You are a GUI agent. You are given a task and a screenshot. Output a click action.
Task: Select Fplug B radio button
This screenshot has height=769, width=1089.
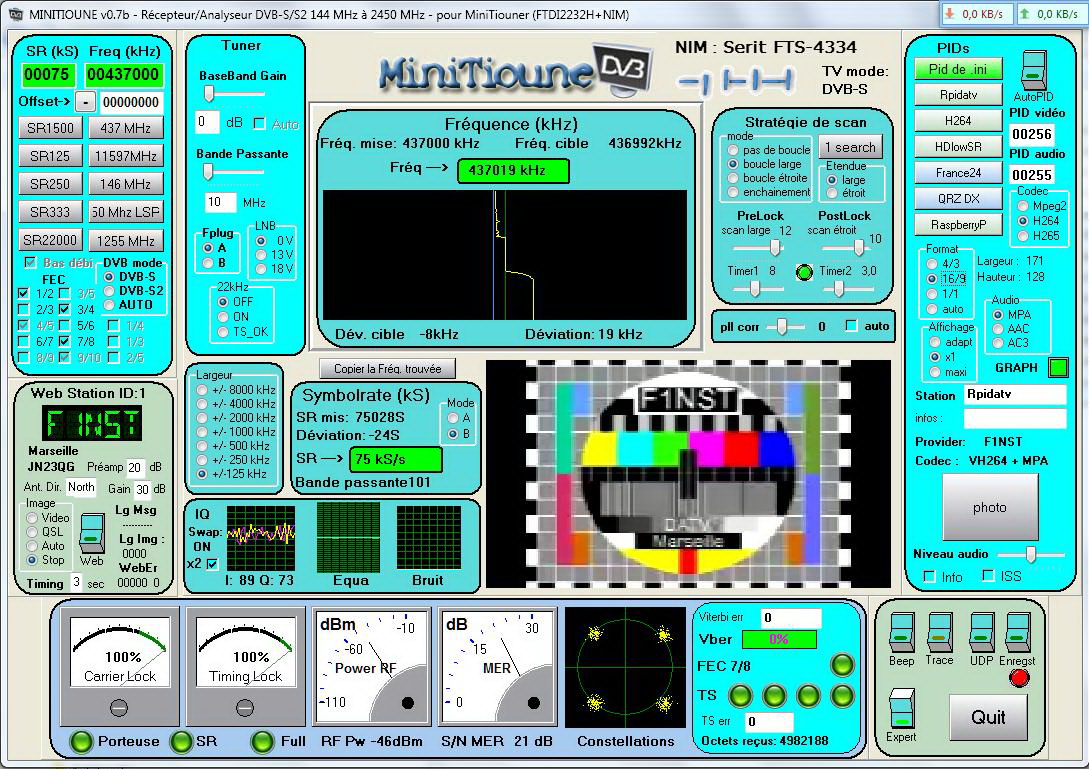coord(208,263)
